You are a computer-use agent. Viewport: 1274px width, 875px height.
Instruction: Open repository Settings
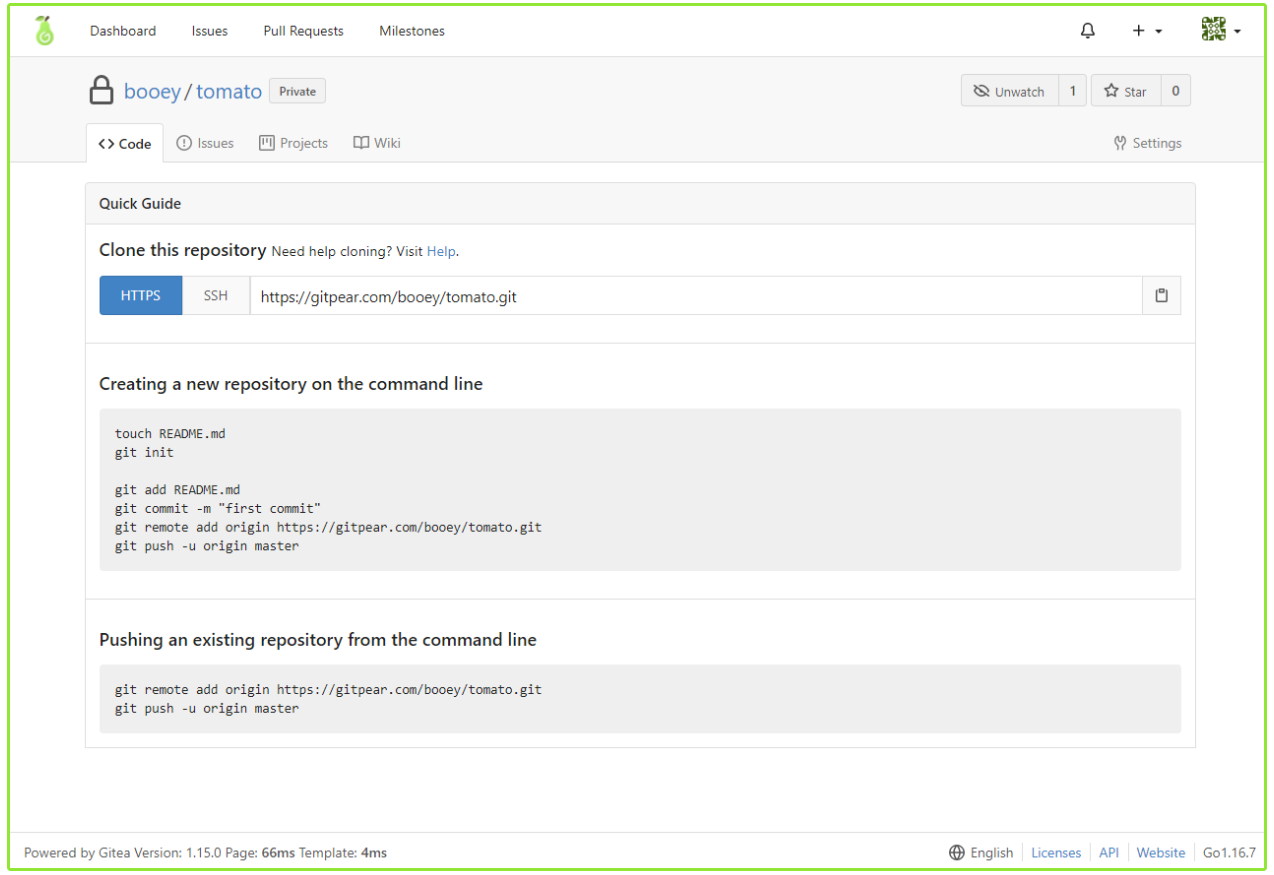tap(1147, 143)
